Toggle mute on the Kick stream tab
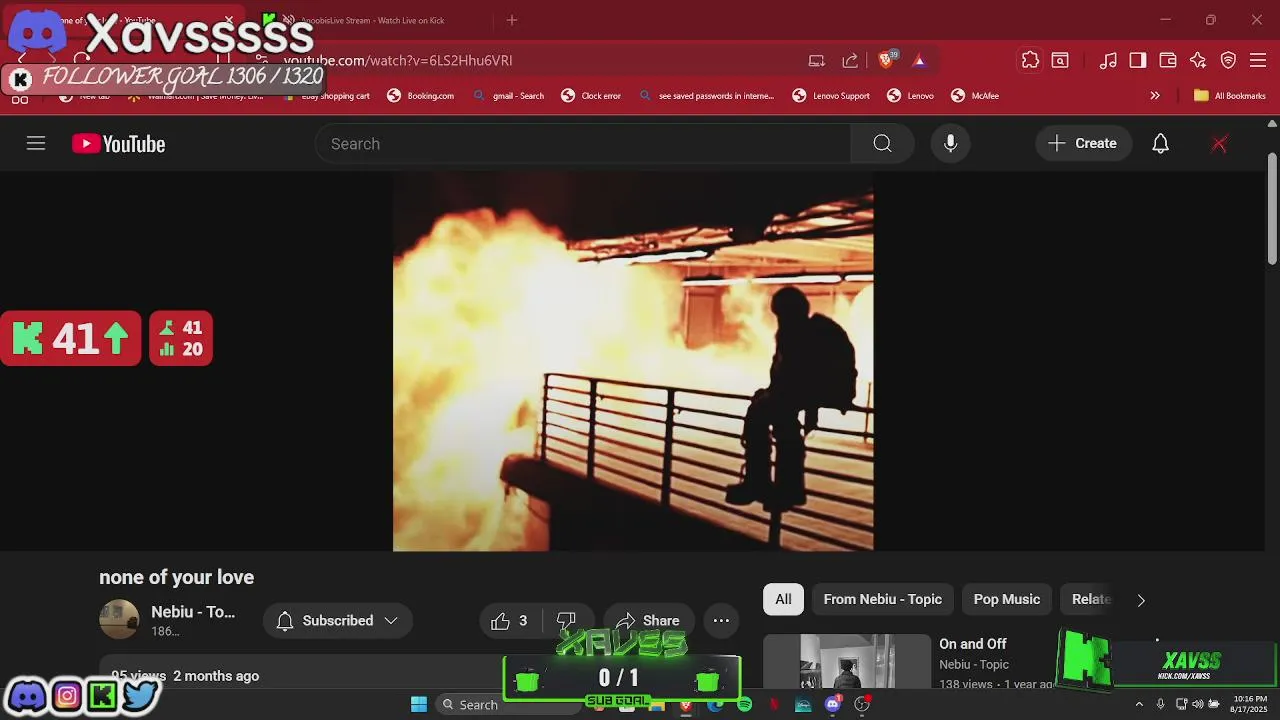 click(x=288, y=20)
